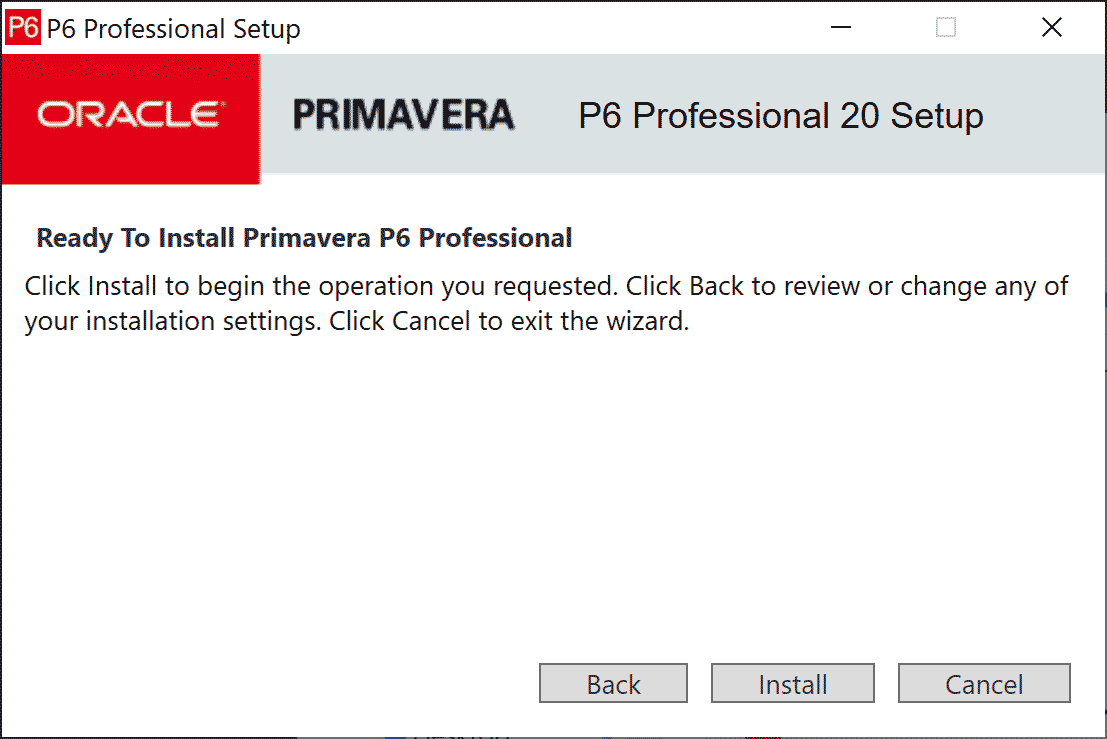Go Back to review installation settings
Image resolution: width=1107 pixels, height=739 pixels.
(613, 684)
